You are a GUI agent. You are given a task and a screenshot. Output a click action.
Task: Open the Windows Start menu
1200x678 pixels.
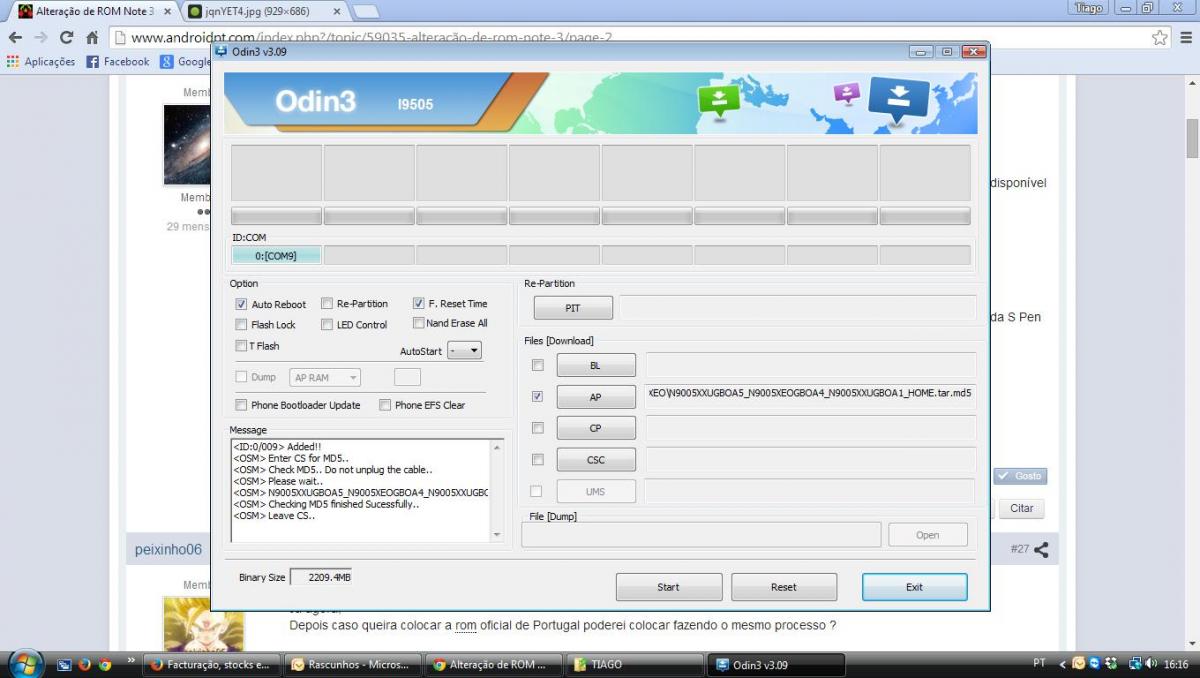[x=25, y=663]
